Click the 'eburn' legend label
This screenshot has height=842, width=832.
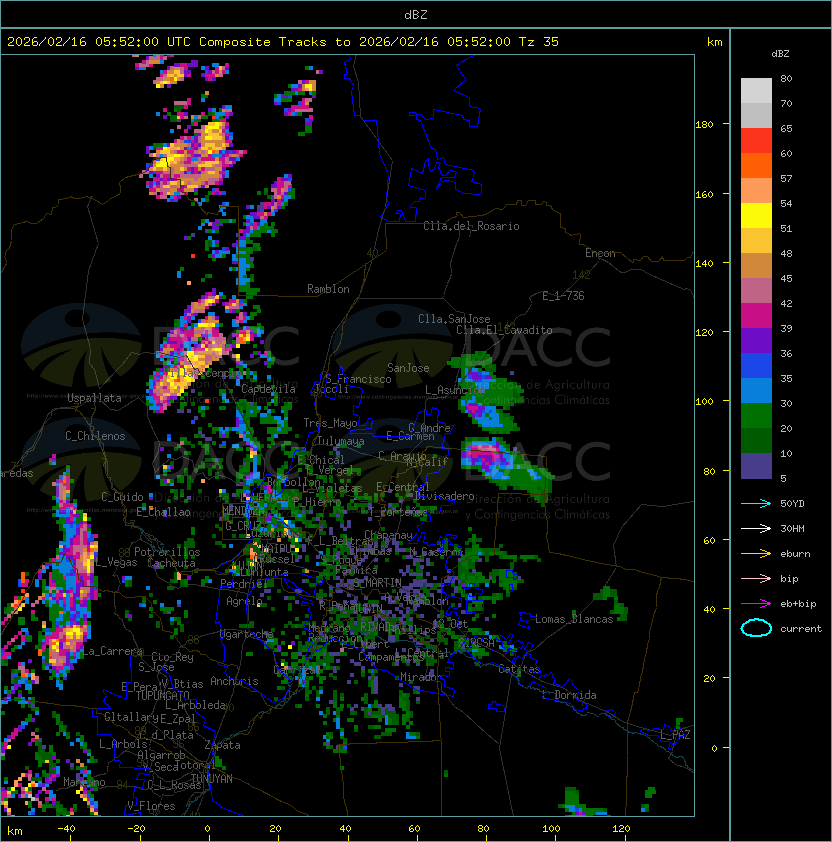795,554
